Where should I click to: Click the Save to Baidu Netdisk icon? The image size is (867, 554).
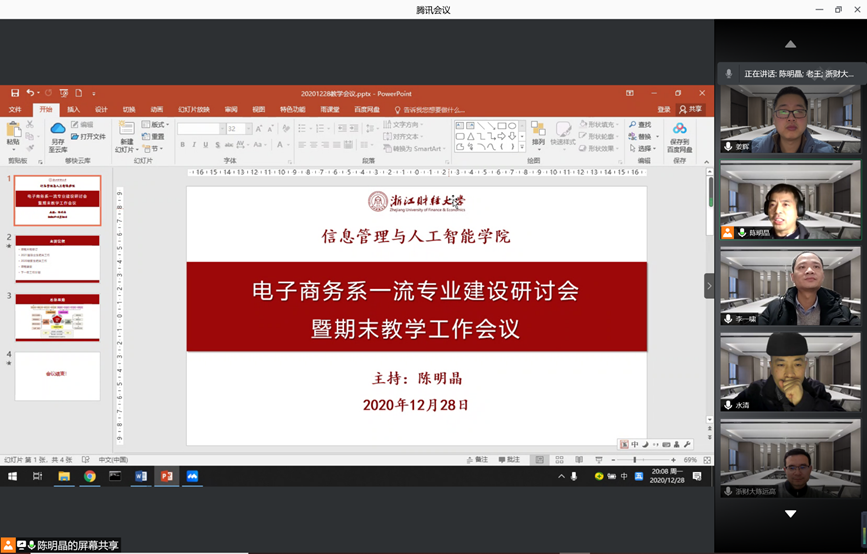tap(680, 134)
